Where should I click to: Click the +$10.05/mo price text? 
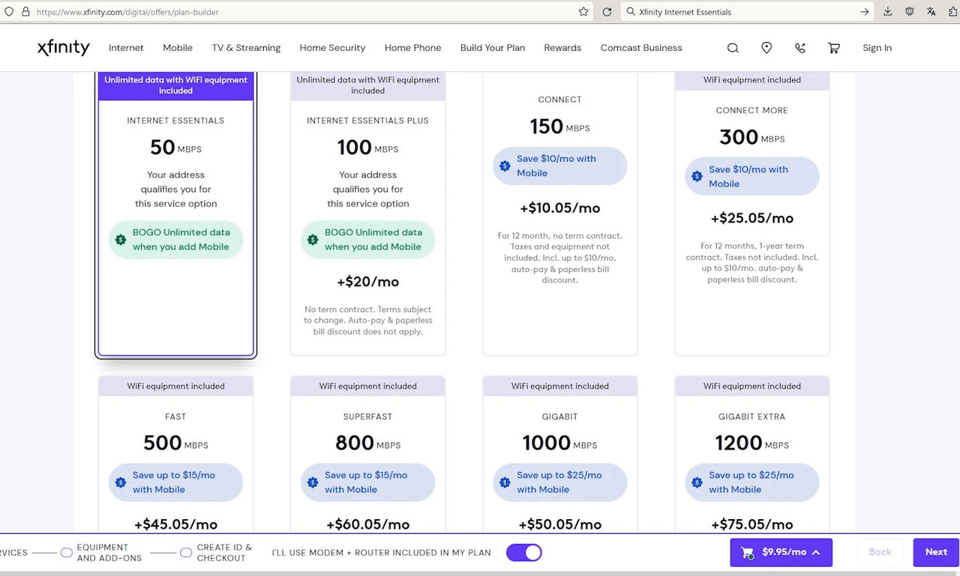[x=560, y=208]
